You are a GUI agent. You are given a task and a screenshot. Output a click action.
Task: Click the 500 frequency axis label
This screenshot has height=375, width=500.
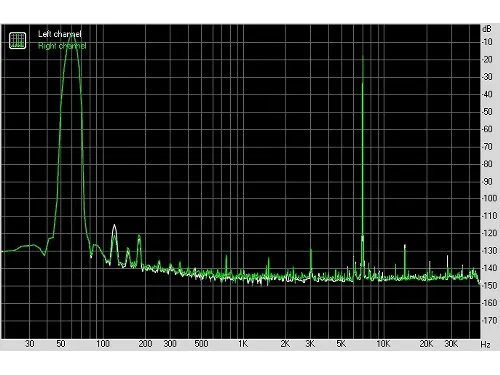(201, 344)
